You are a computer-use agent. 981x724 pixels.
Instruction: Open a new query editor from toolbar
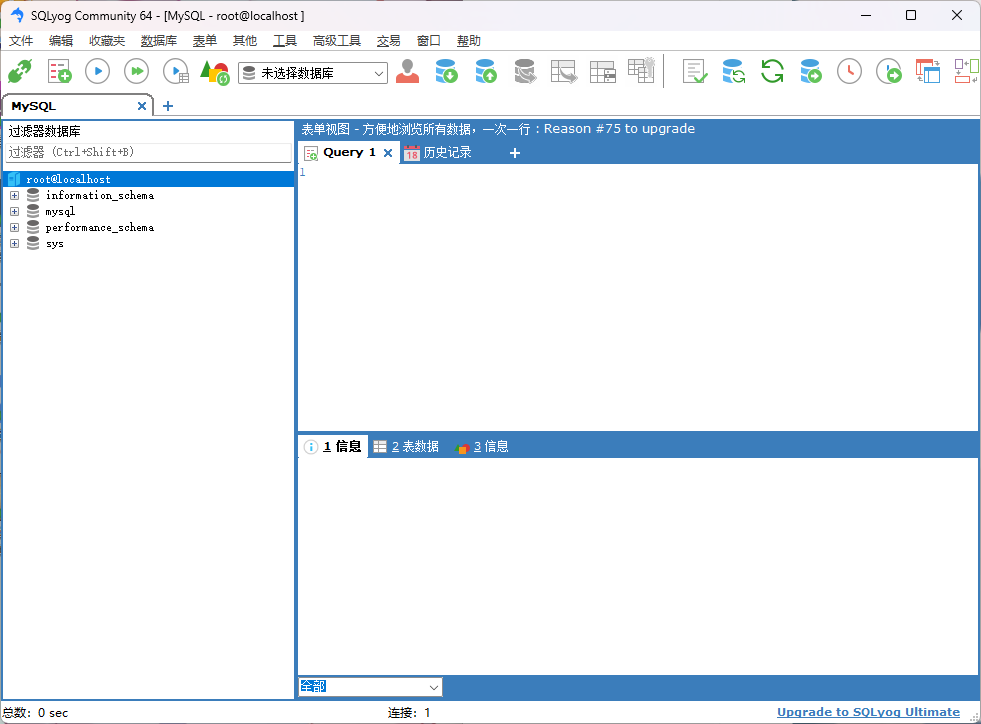pos(60,72)
